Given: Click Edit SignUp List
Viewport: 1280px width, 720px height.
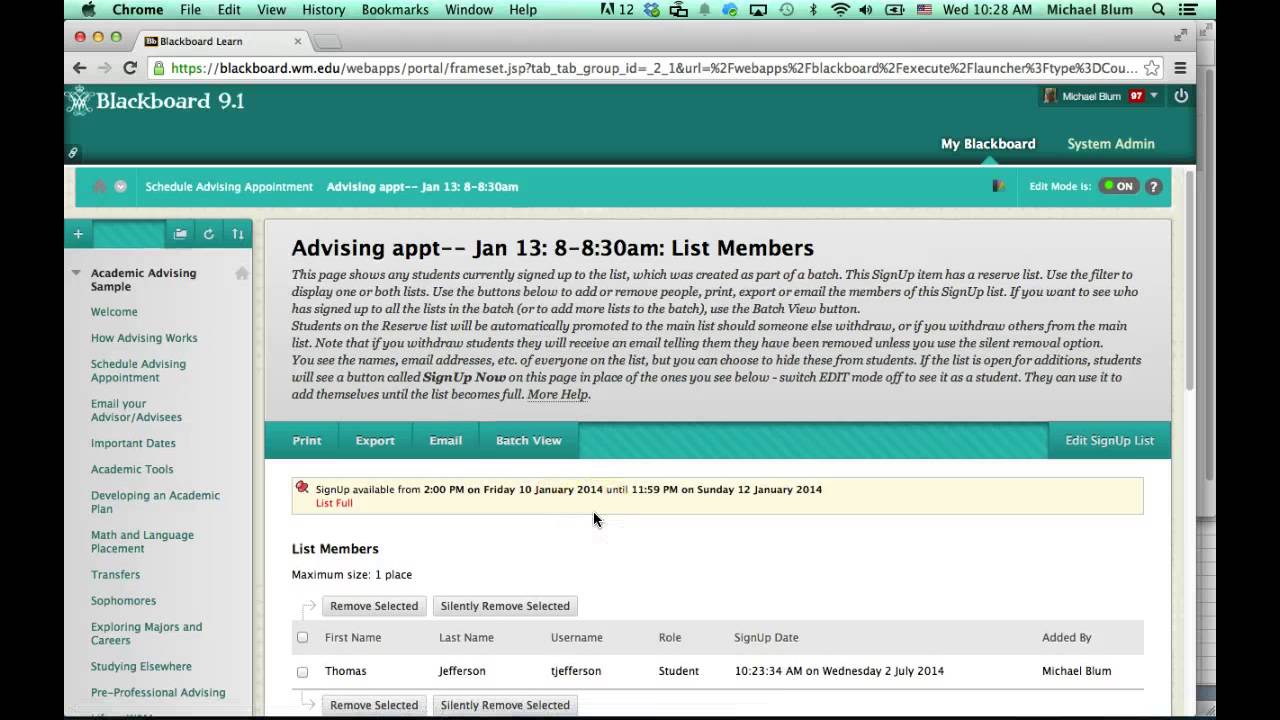Looking at the screenshot, I should (1109, 441).
